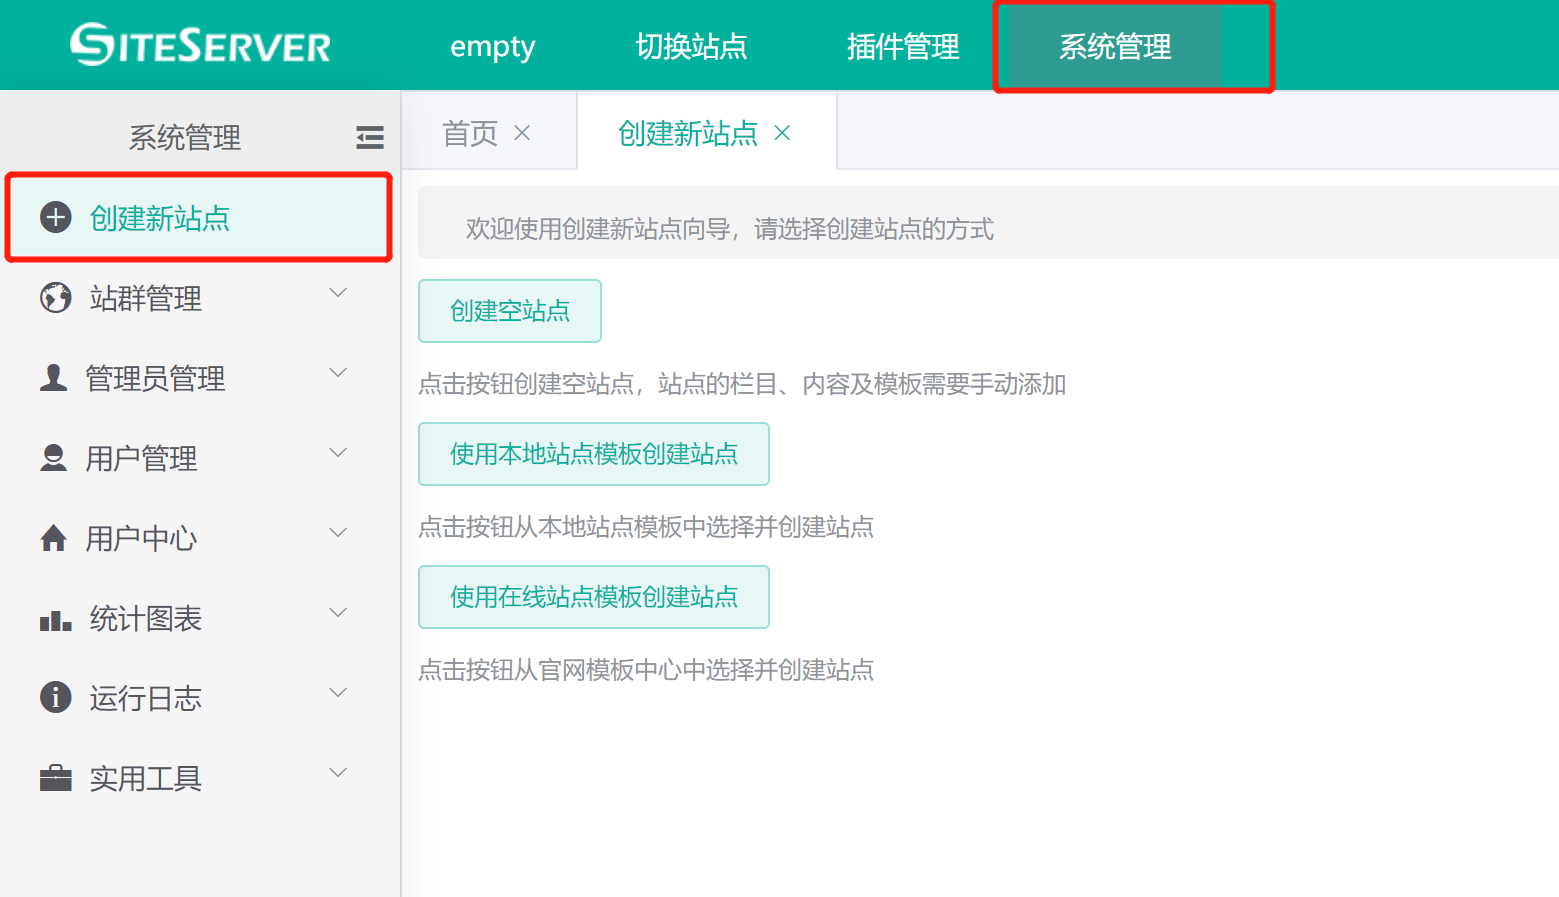Expand the 实用工具 chevron arrow
Viewport: 1559px width, 897px height.
coord(338,773)
